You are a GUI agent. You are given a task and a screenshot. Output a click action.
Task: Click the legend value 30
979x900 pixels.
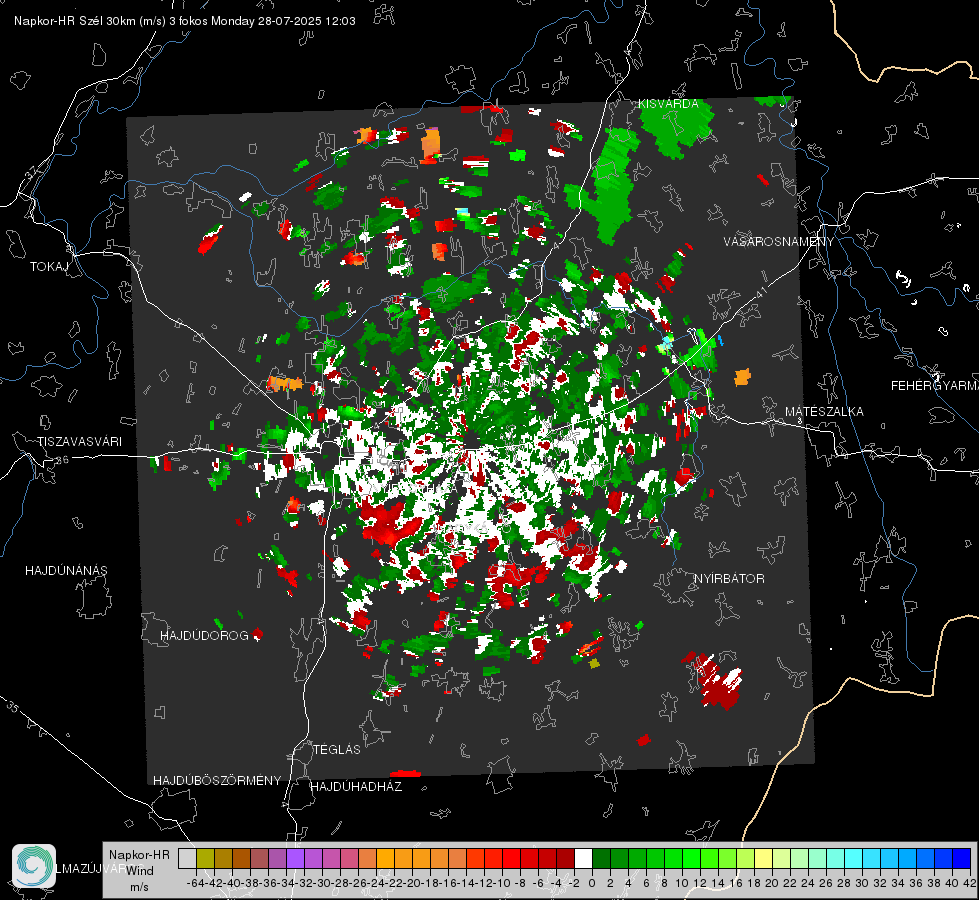[x=862, y=883]
